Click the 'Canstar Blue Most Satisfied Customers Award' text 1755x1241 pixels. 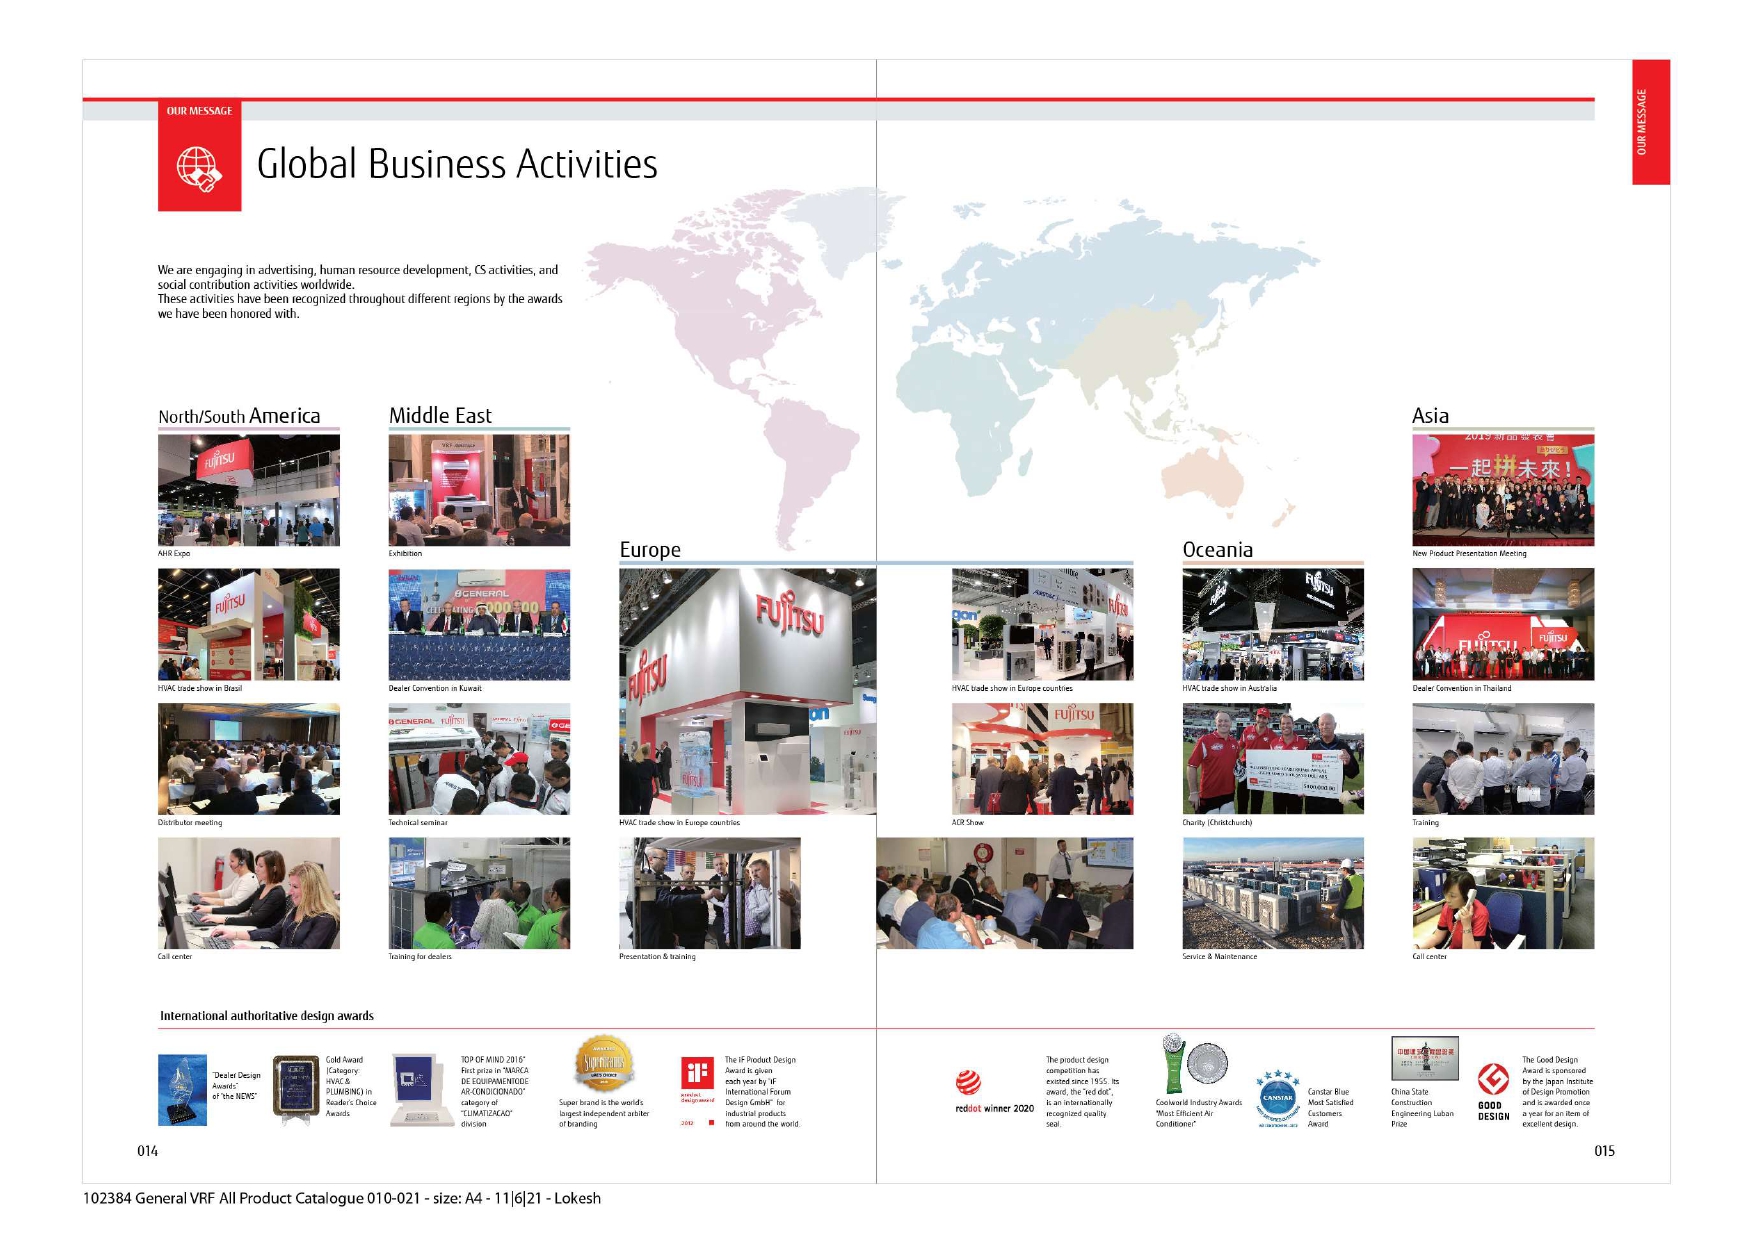1331,1108
